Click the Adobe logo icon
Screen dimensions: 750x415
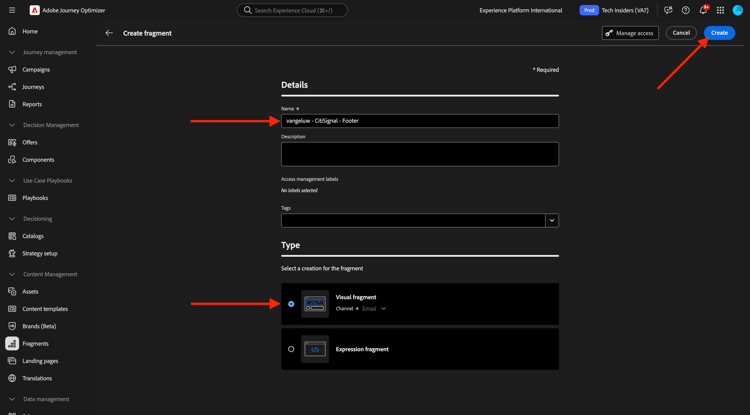(35, 10)
